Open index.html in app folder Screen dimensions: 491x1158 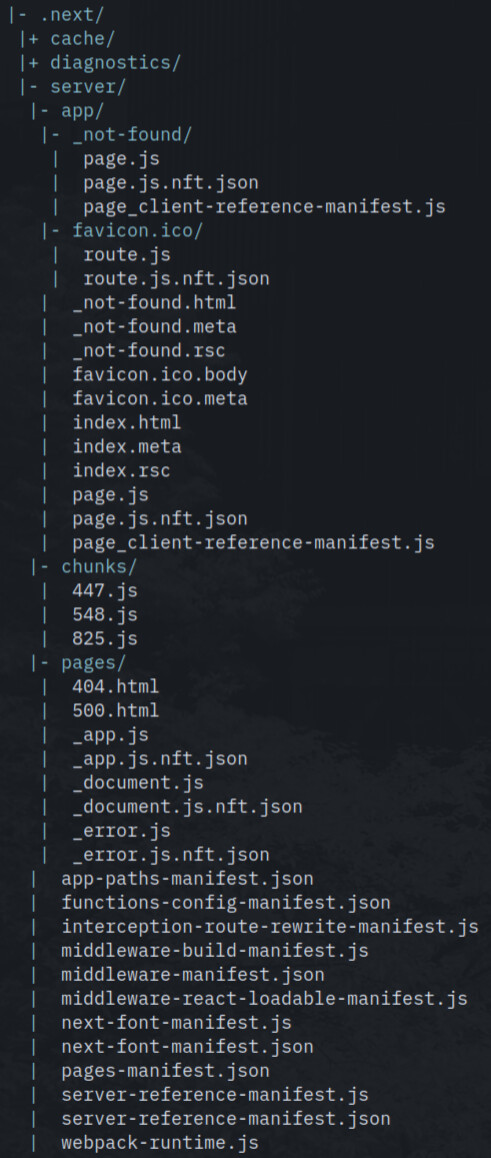click(127, 422)
